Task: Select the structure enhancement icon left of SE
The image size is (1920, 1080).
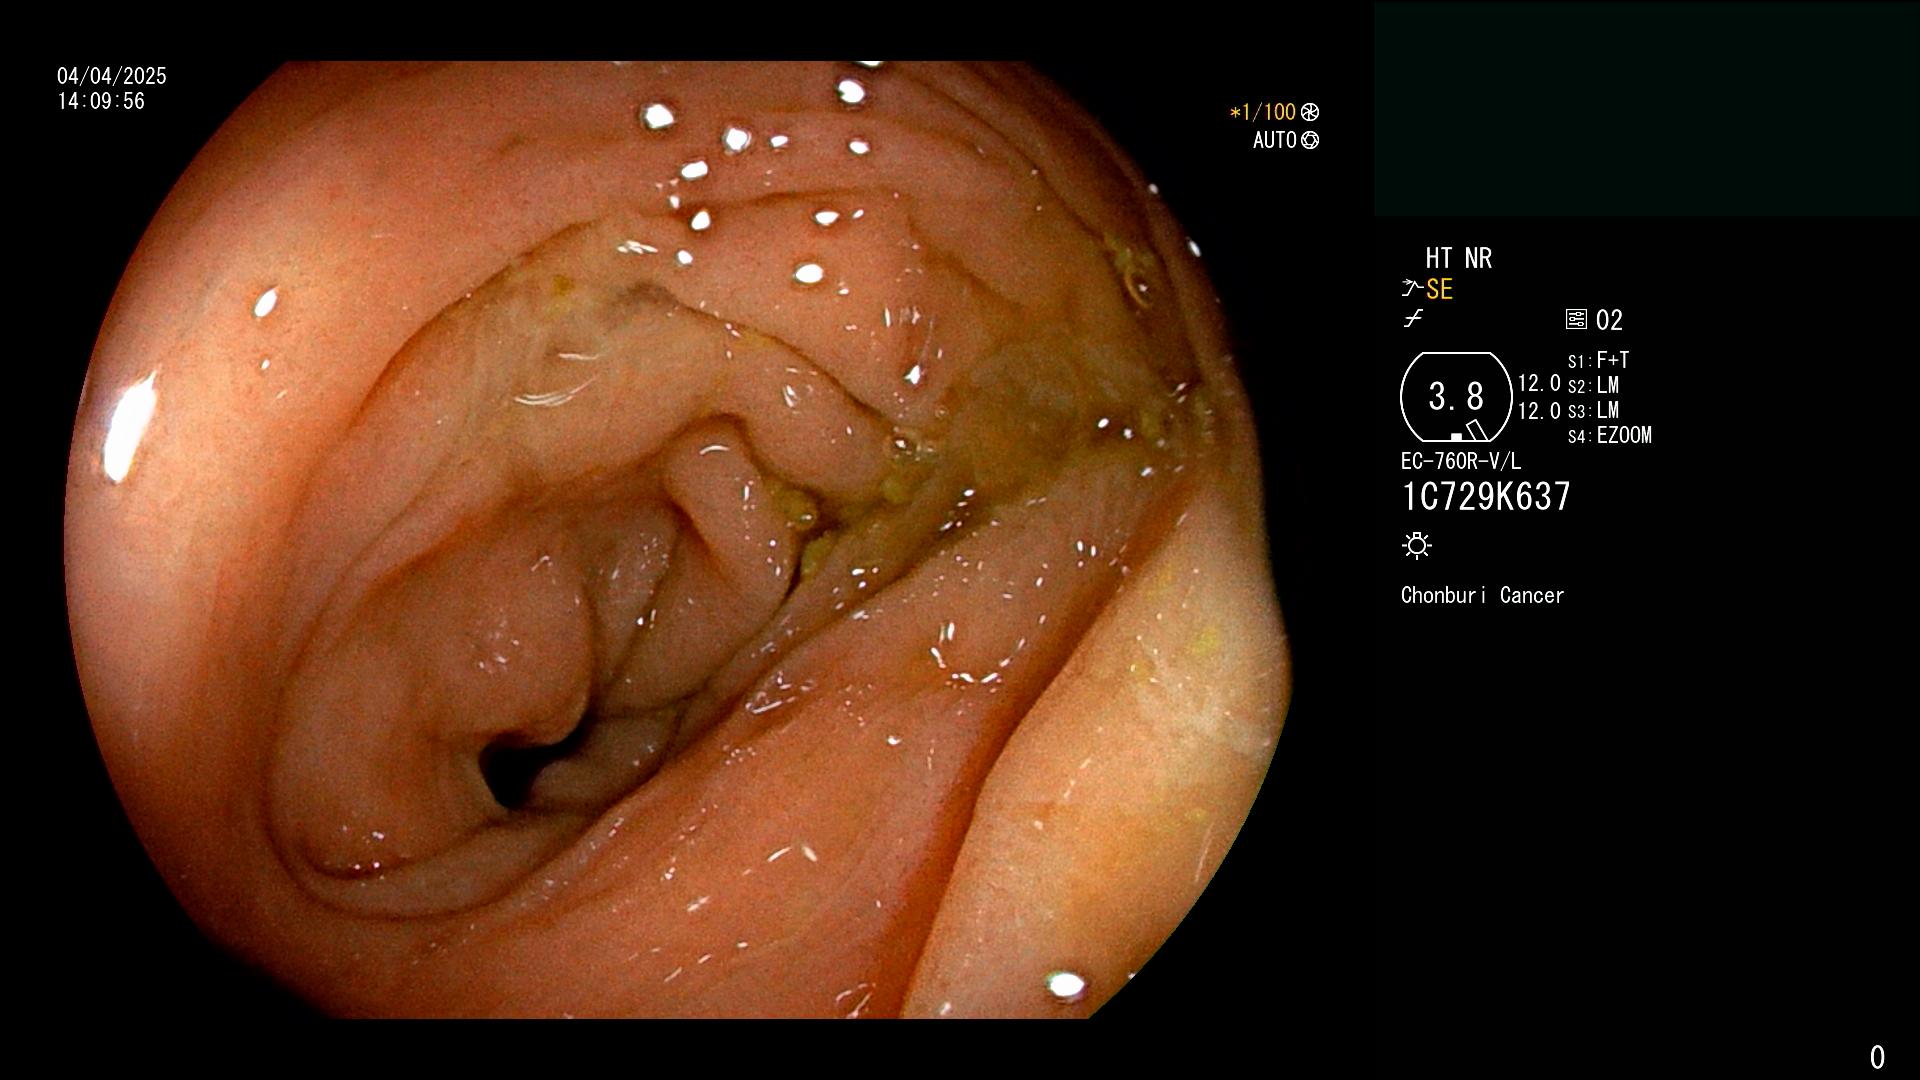Action: 1412,289
